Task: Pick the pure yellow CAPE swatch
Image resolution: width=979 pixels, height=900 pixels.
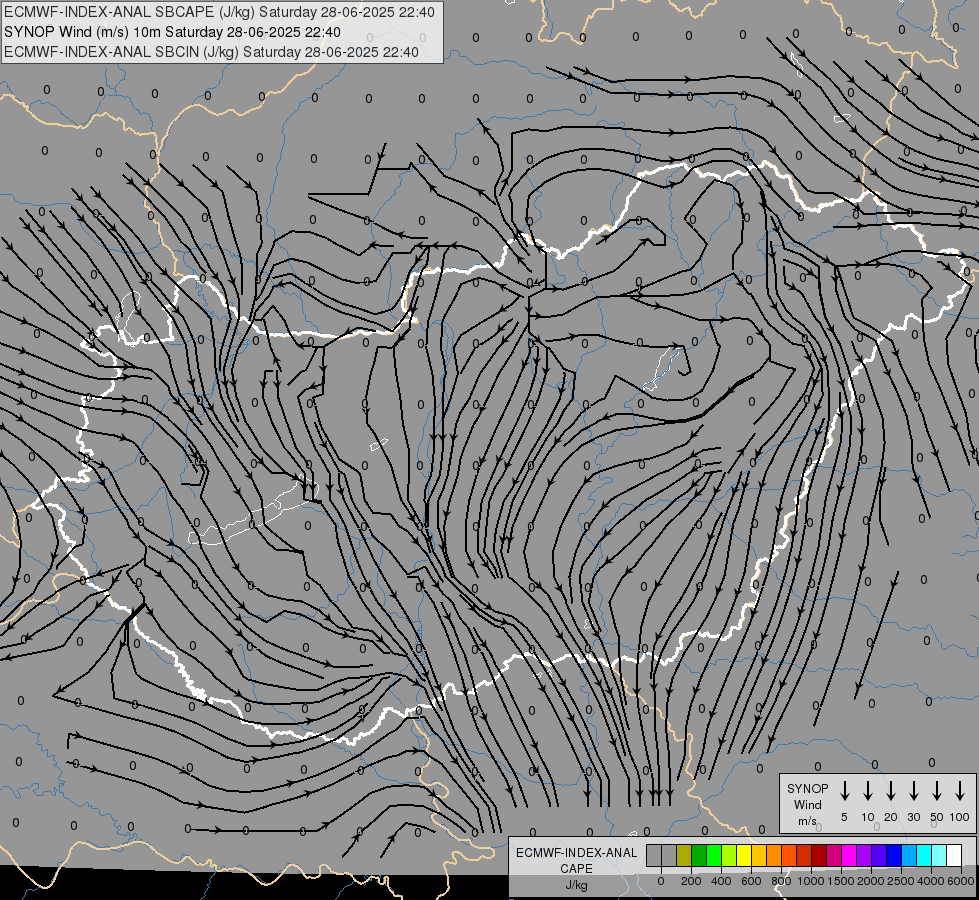Action: click(x=744, y=855)
